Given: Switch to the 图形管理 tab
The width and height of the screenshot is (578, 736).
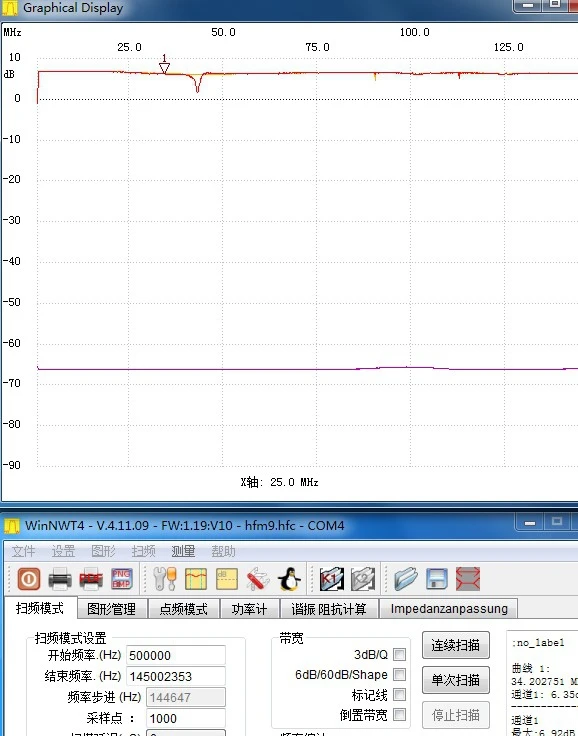Looking at the screenshot, I should (112, 609).
